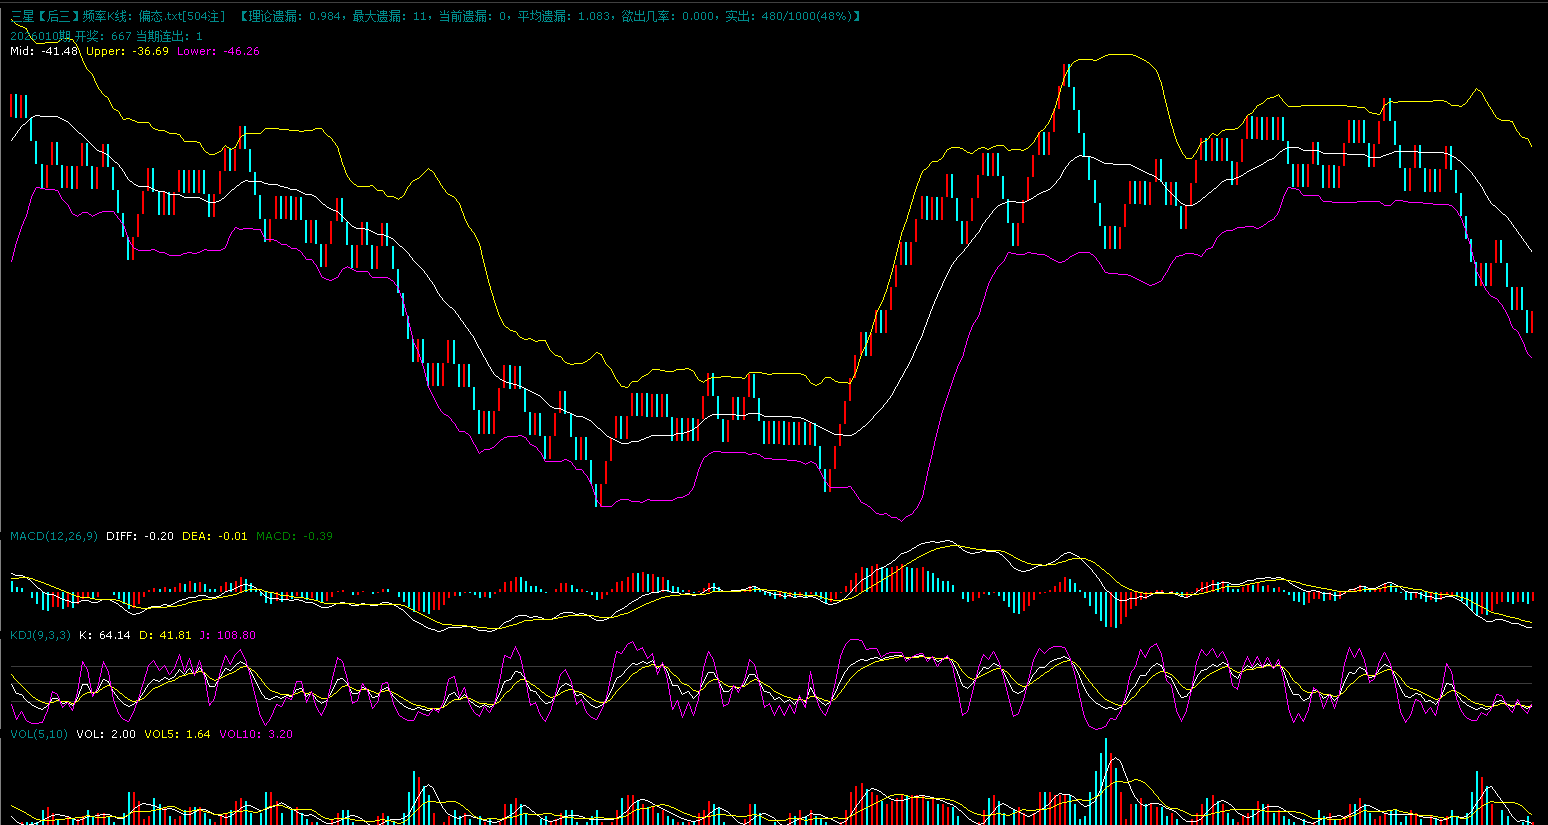Viewport: 1548px width, 825px height.
Task: Click the yellow Upper band value label
Action: (127, 51)
